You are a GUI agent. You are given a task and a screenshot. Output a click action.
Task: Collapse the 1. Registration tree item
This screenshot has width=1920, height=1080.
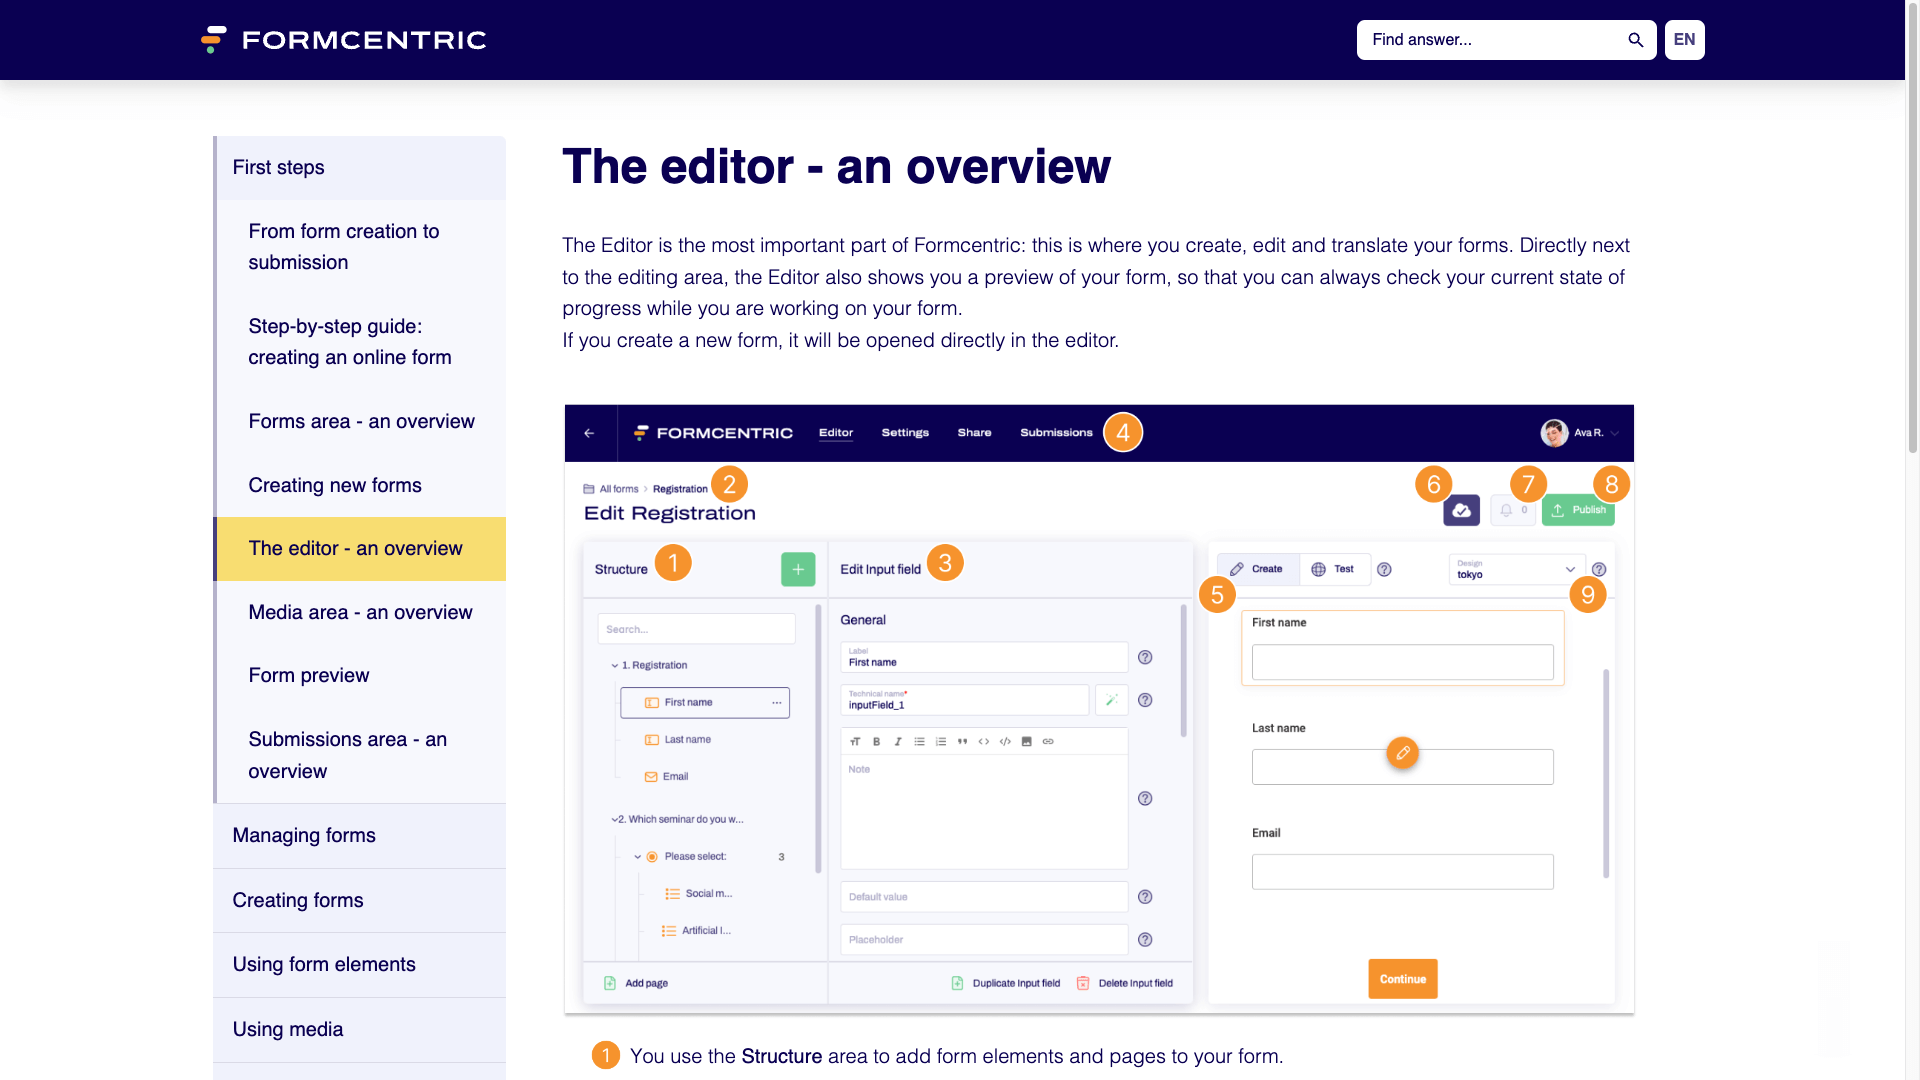tap(614, 665)
